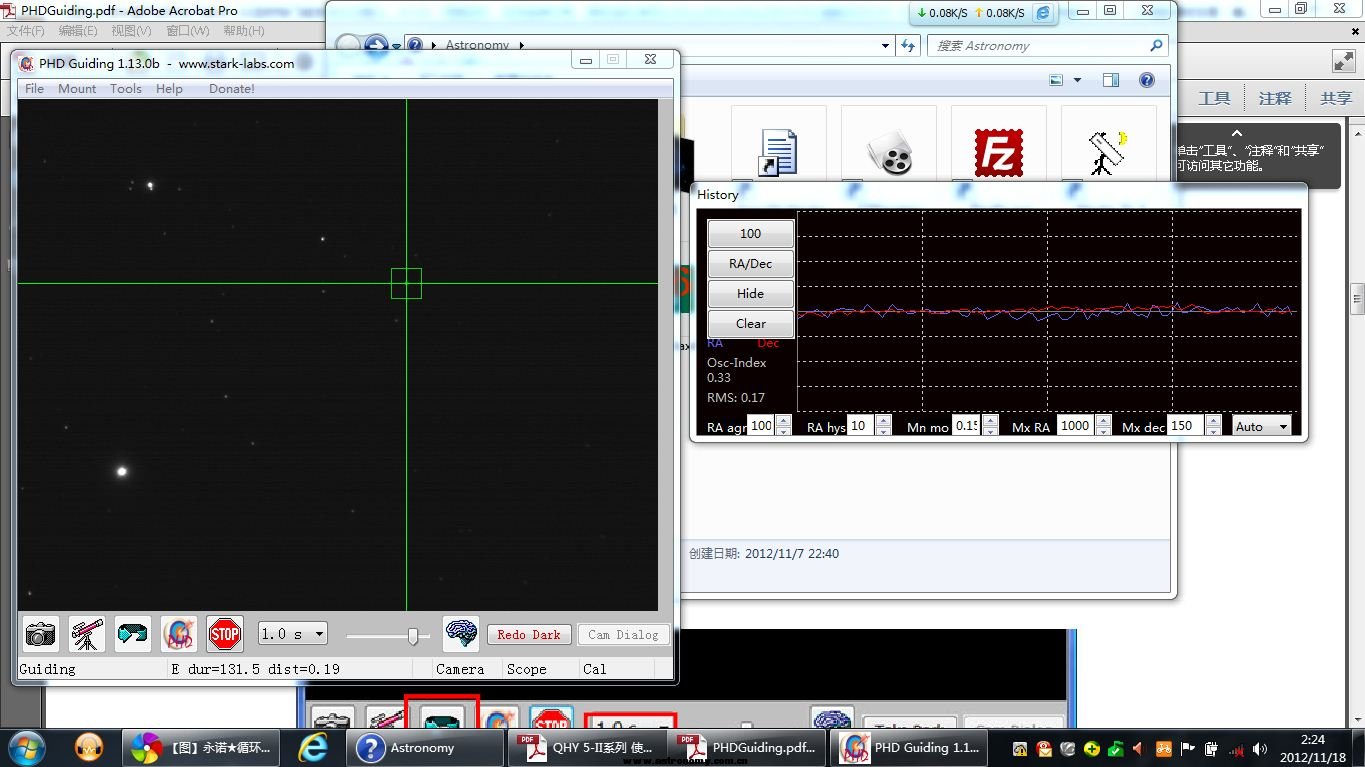Image resolution: width=1365 pixels, height=767 pixels.
Task: Click the Mx RA value field
Action: [x=1077, y=426]
